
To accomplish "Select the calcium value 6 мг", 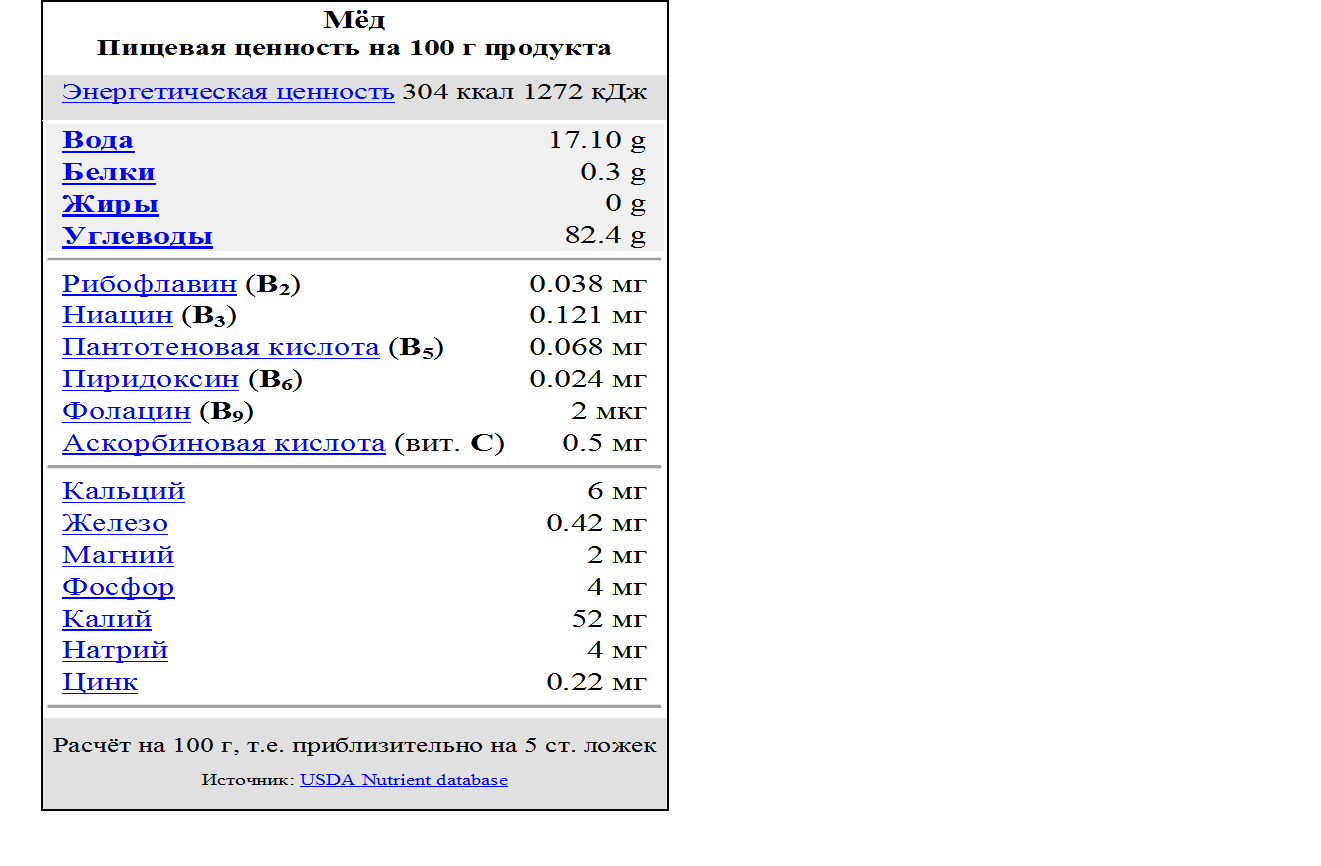I will pos(617,491).
